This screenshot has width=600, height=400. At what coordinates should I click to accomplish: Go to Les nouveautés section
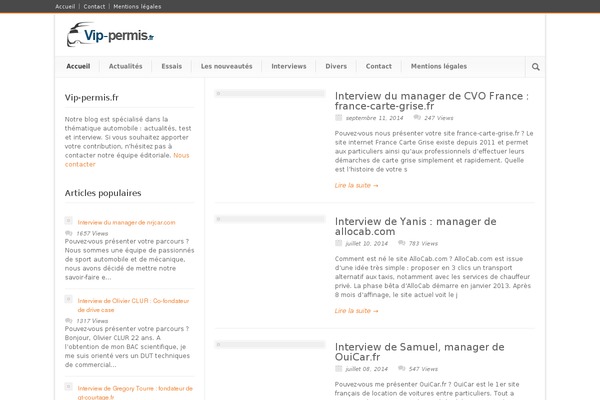coord(227,66)
